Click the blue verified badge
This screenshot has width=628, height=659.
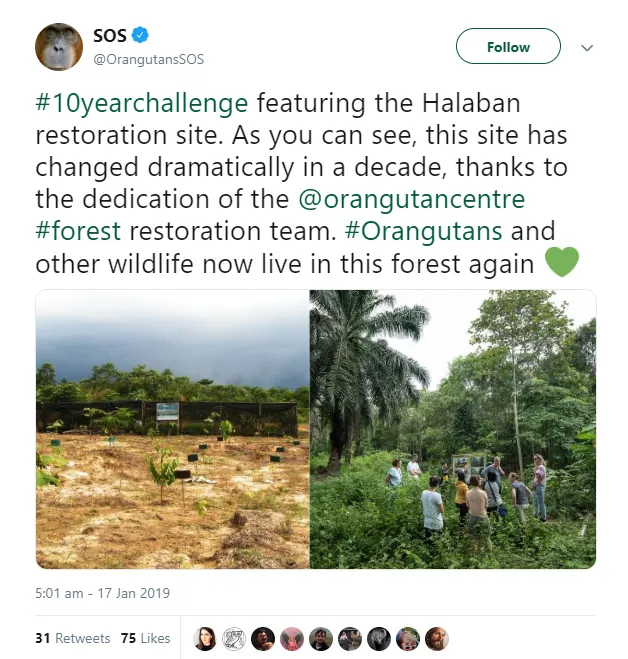141,37
